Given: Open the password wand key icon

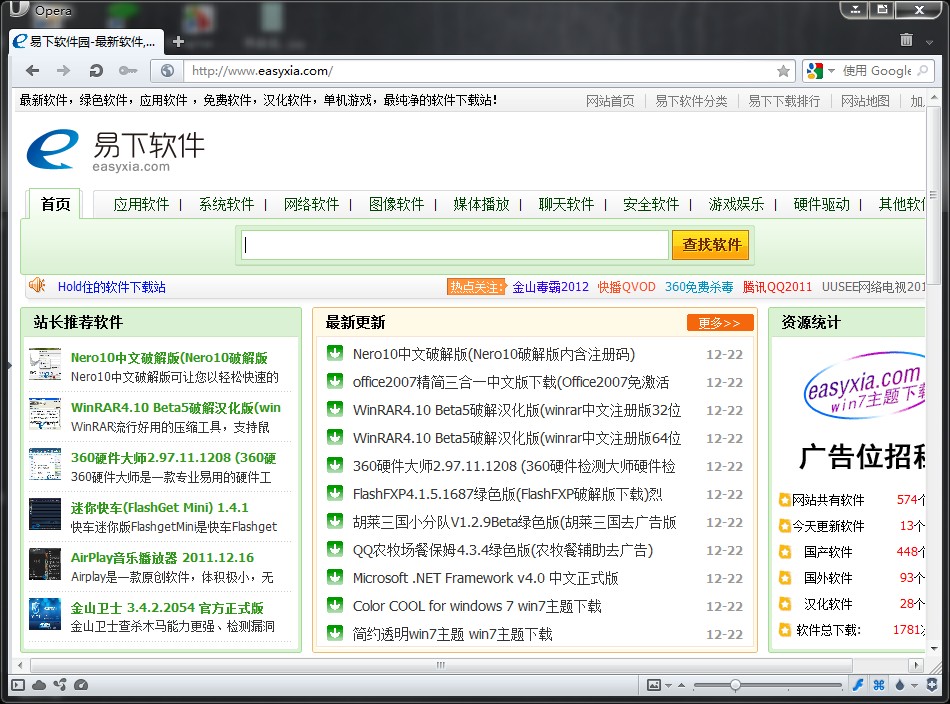Looking at the screenshot, I should pyautogui.click(x=127, y=71).
